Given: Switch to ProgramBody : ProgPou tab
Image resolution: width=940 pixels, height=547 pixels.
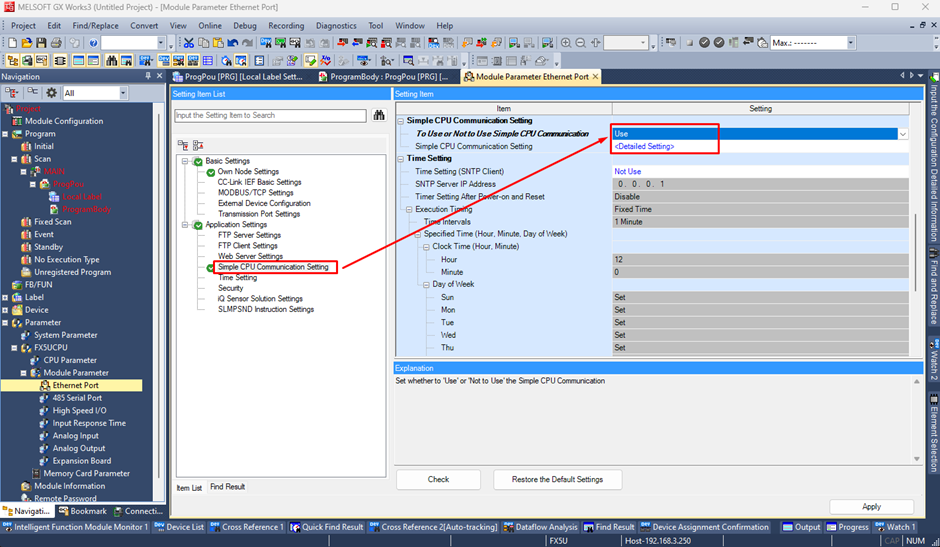Looking at the screenshot, I should [384, 77].
